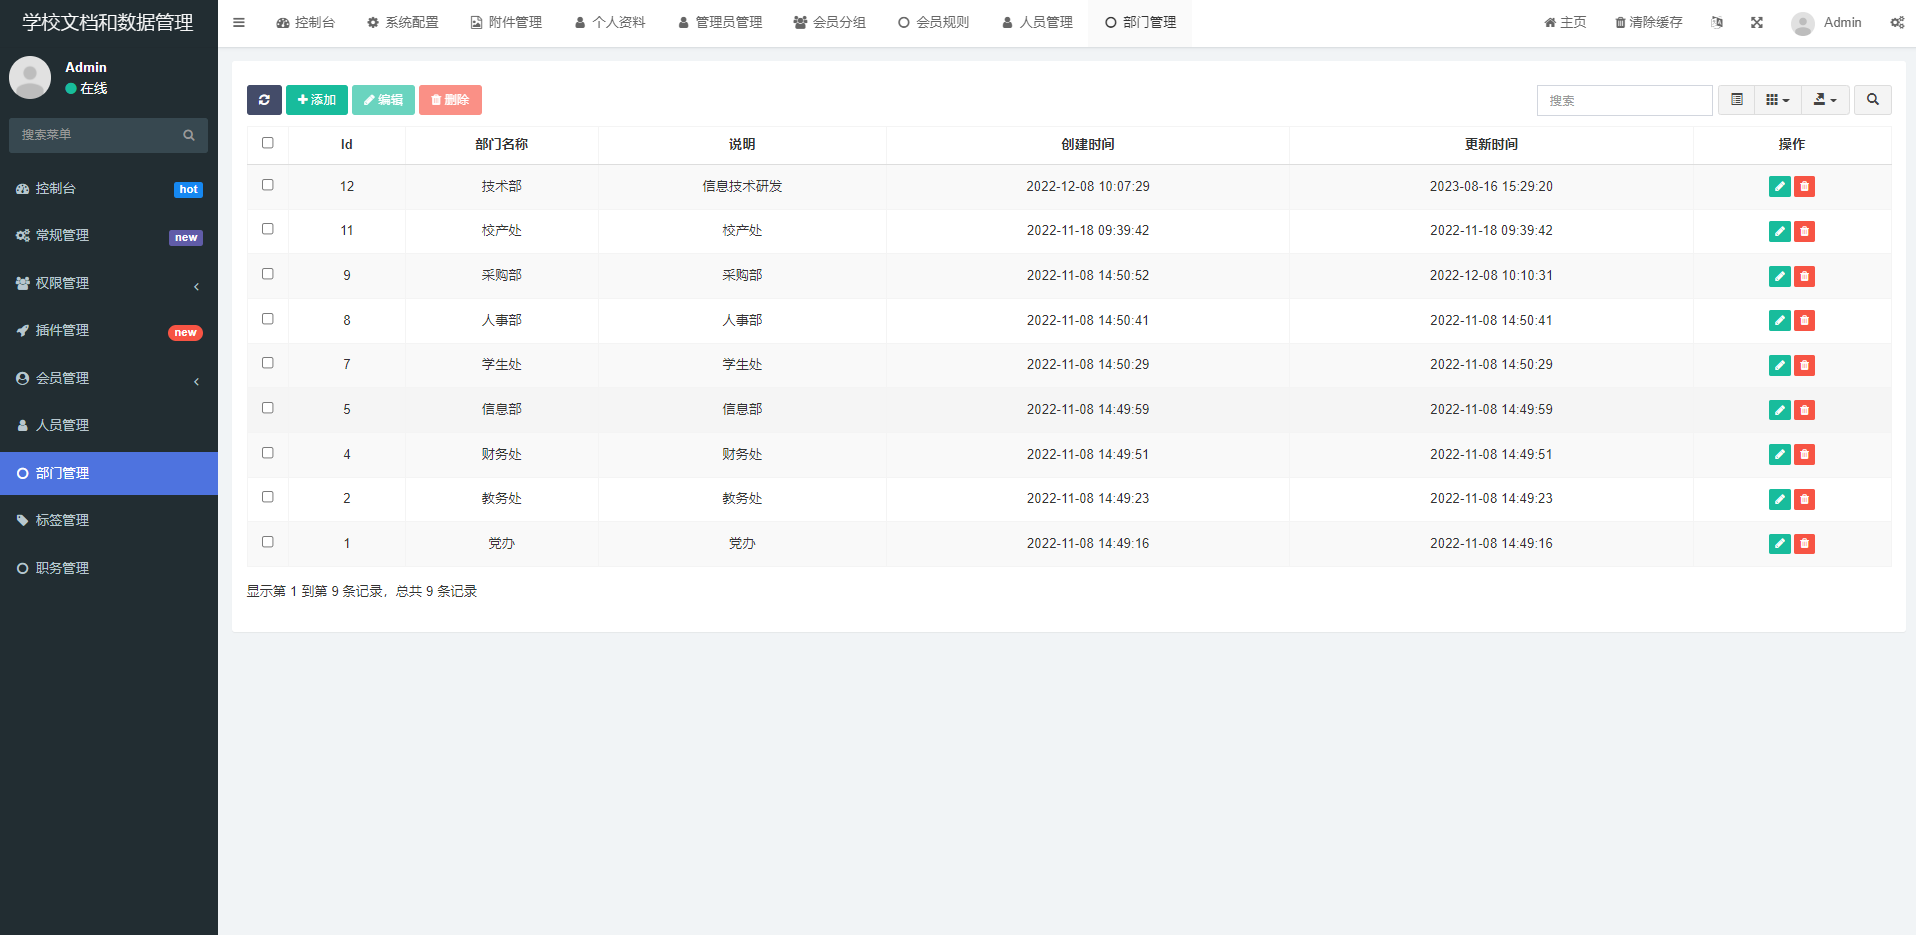1916x935 pixels.
Task: Expand 权限管理 sidebar menu
Action: click(x=108, y=283)
